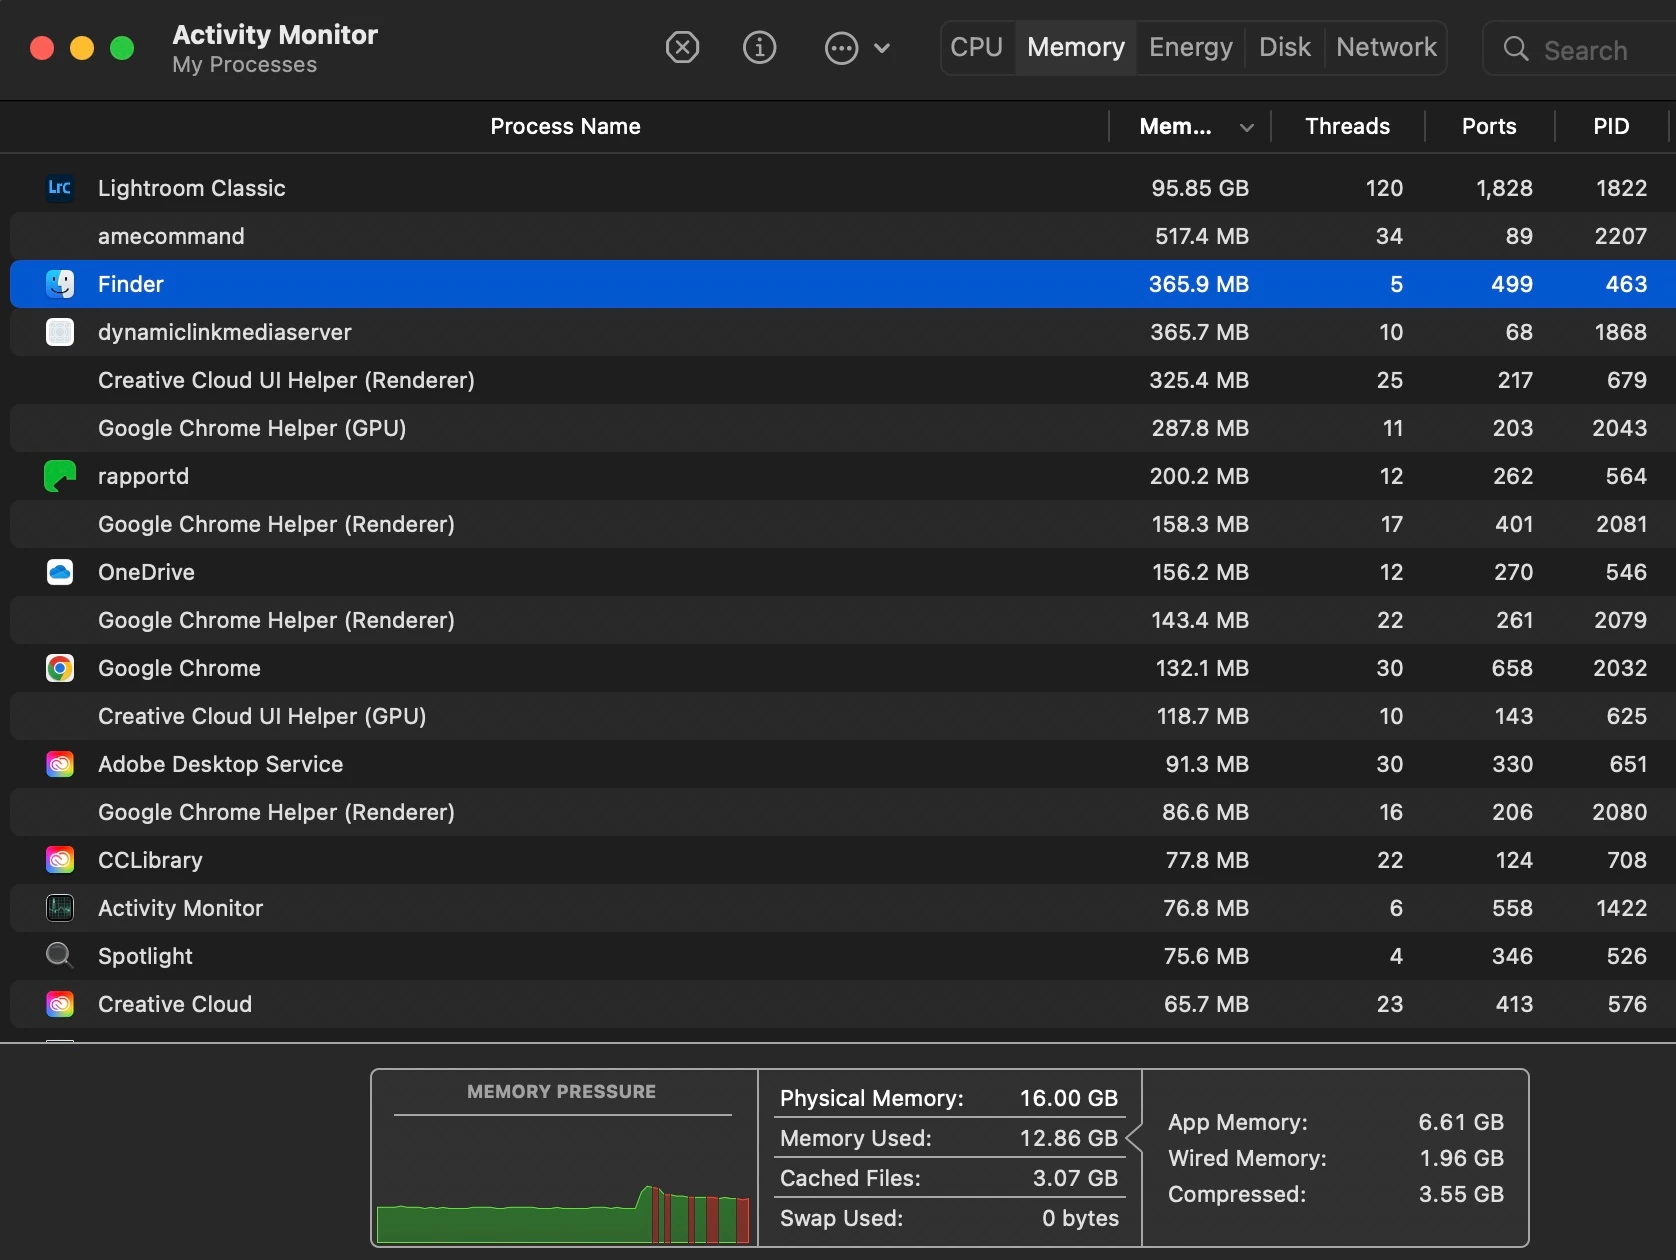Click the 1,828 ports value
The image size is (1676, 1260).
[1504, 188]
